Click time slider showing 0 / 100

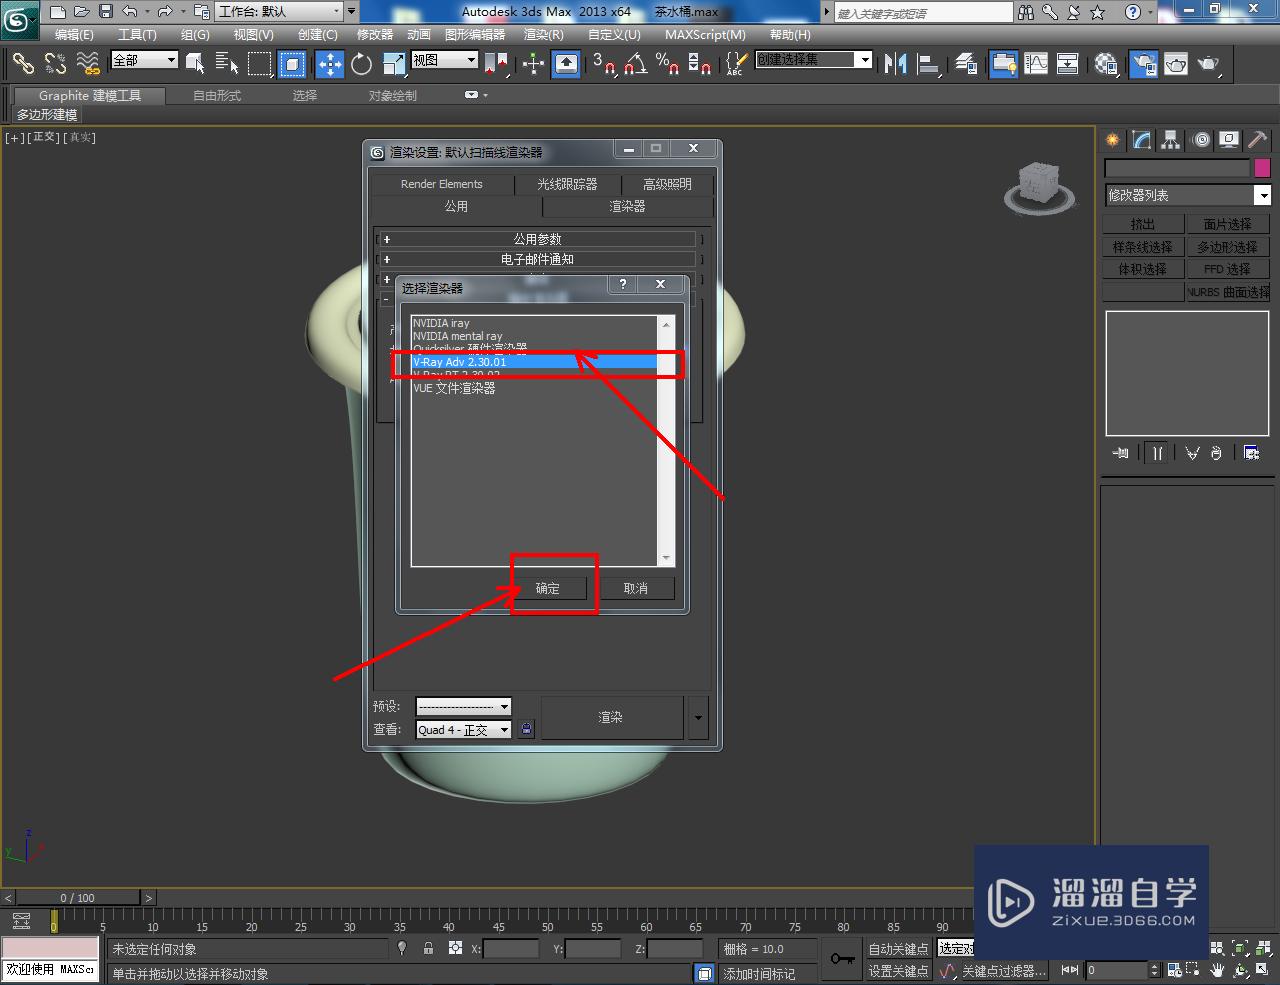pos(77,898)
